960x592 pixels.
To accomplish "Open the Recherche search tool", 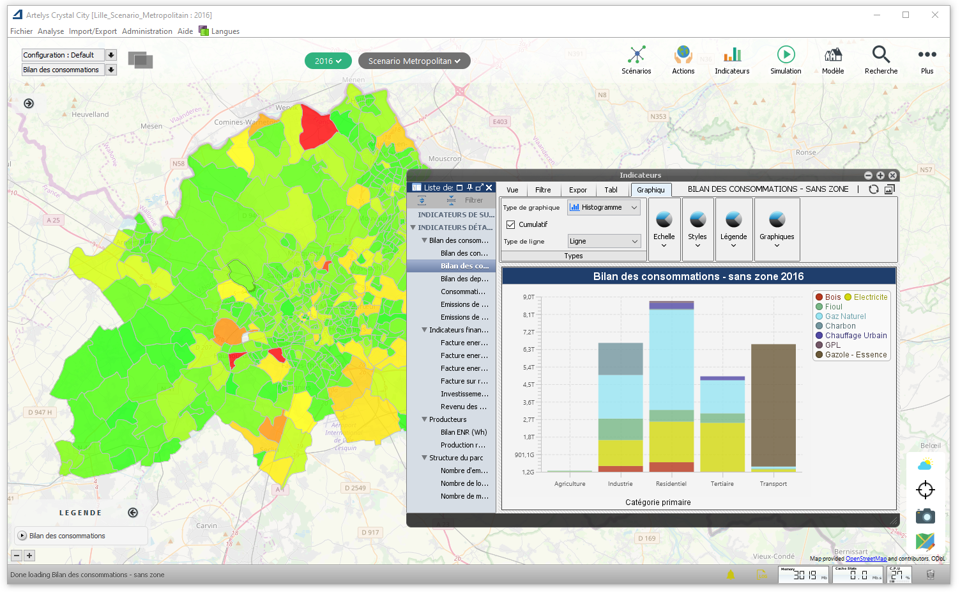I will click(x=880, y=60).
